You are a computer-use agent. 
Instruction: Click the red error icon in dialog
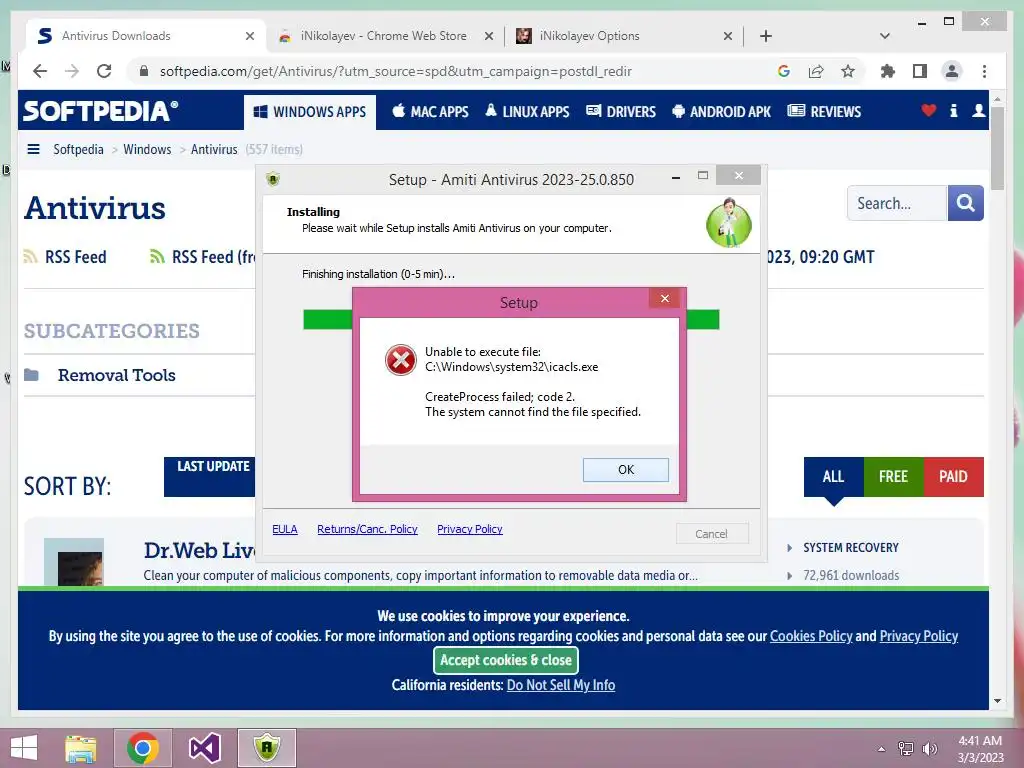pyautogui.click(x=400, y=360)
